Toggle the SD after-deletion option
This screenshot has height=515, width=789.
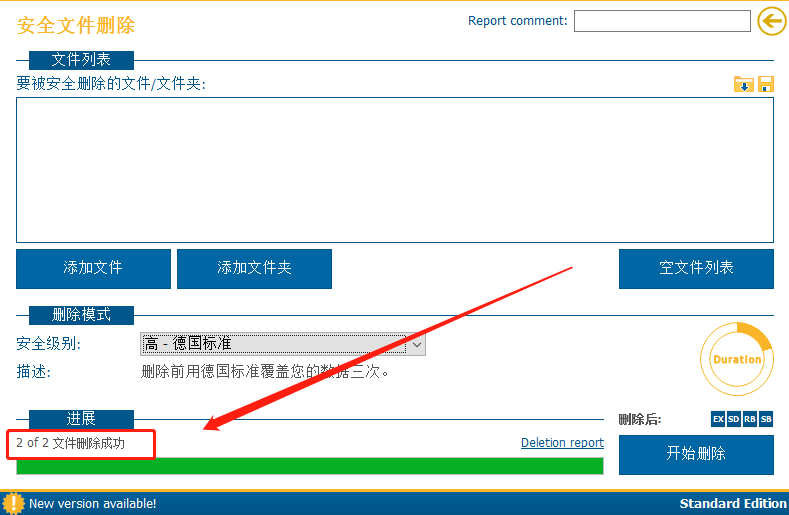(x=734, y=419)
